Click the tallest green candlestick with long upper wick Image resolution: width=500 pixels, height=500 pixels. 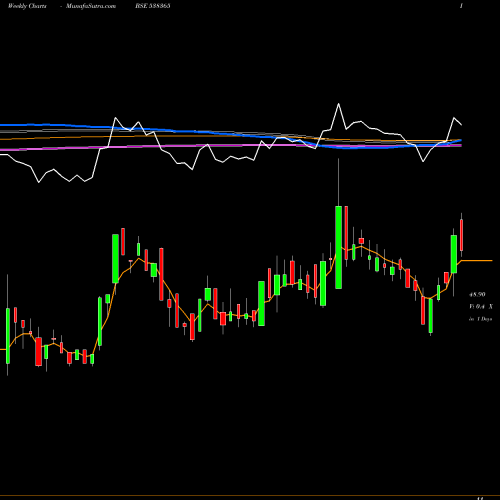[x=339, y=247]
